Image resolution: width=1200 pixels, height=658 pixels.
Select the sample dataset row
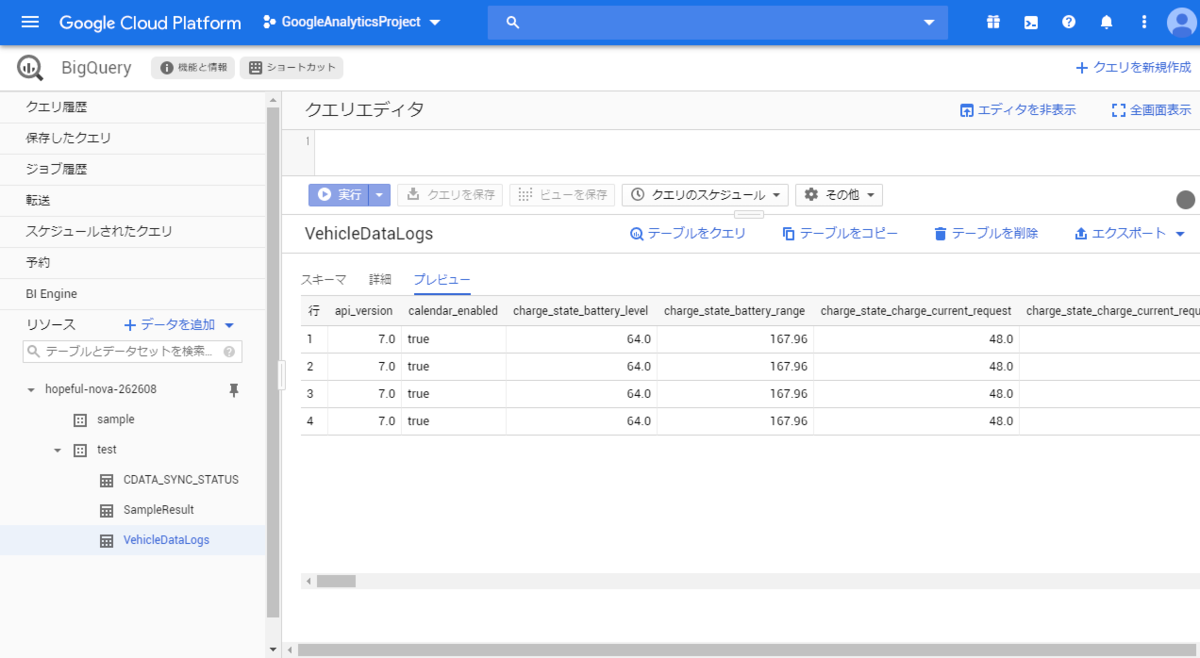click(x=133, y=420)
